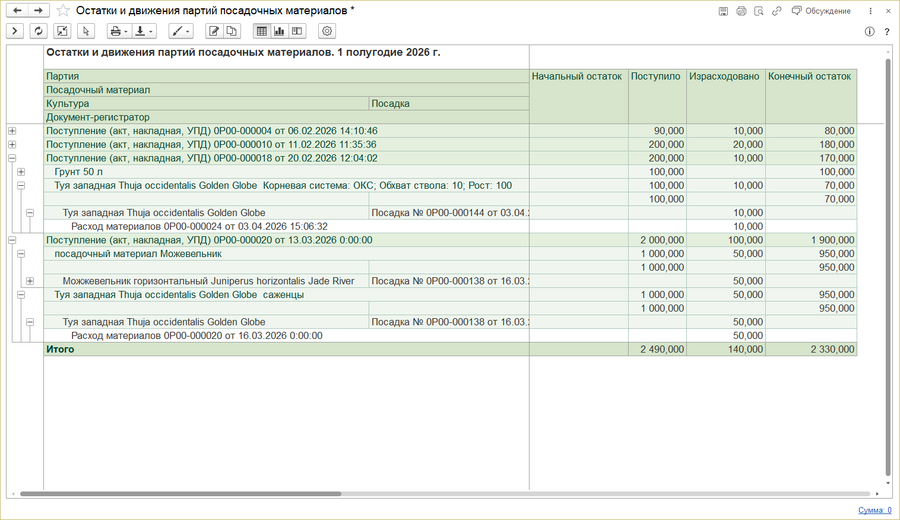The image size is (900, 520).
Task: Expand Можжевельник горизонтальный Jade River row
Action: pos(30,281)
